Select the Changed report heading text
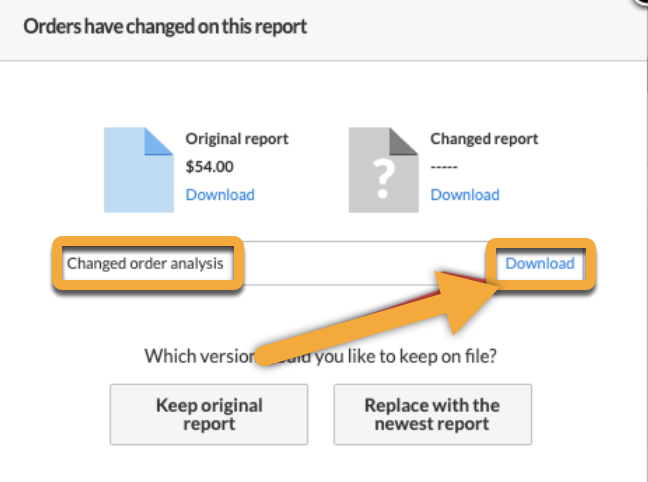Image resolution: width=648 pixels, height=482 pixels. pos(484,139)
